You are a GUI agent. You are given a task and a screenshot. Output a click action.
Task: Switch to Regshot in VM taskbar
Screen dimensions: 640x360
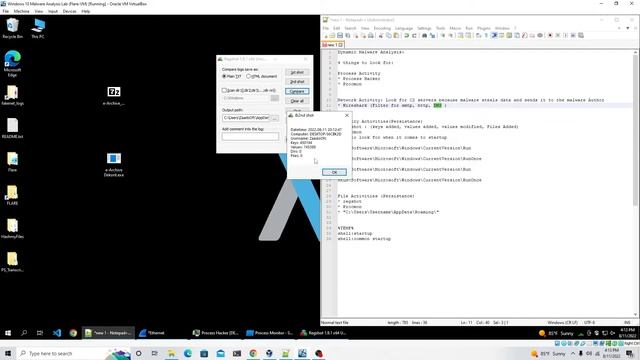tap(323, 333)
